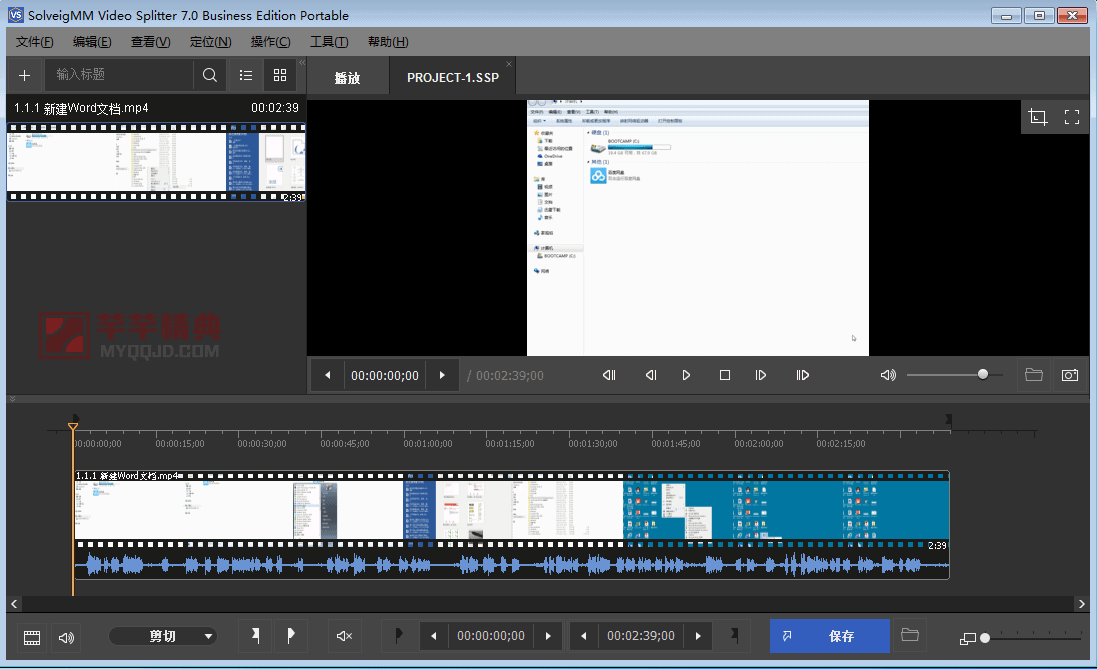Enter fullscreen preview mode

coord(1072,117)
